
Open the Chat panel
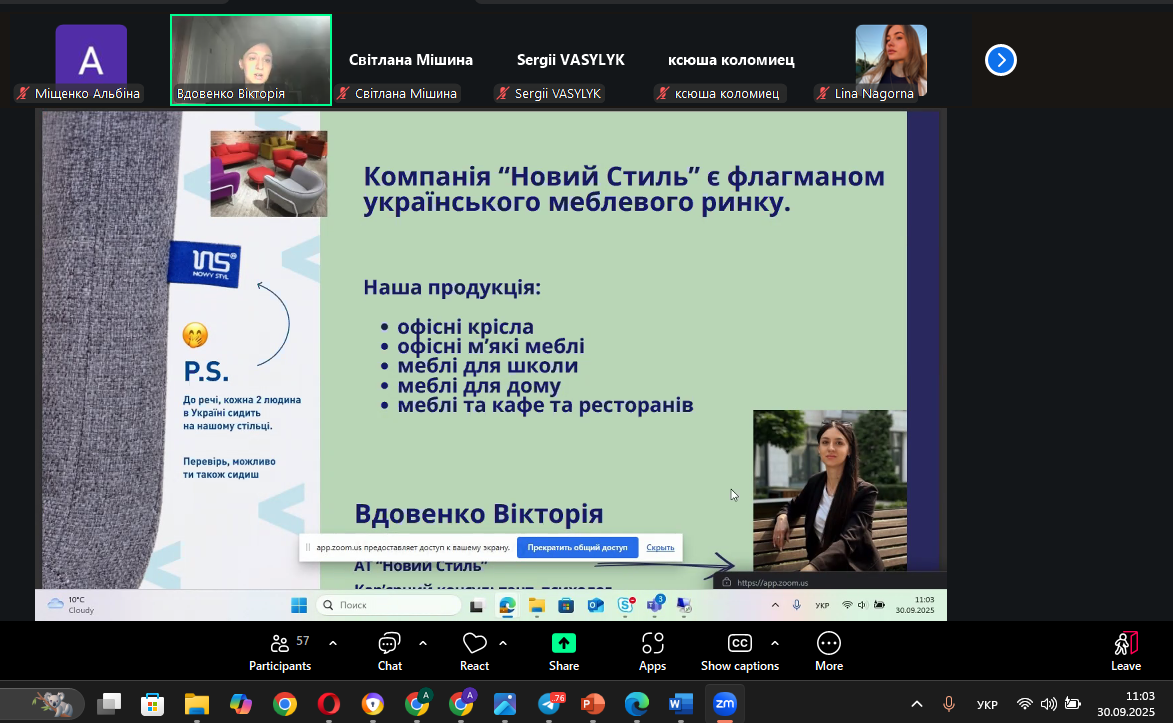pos(390,650)
